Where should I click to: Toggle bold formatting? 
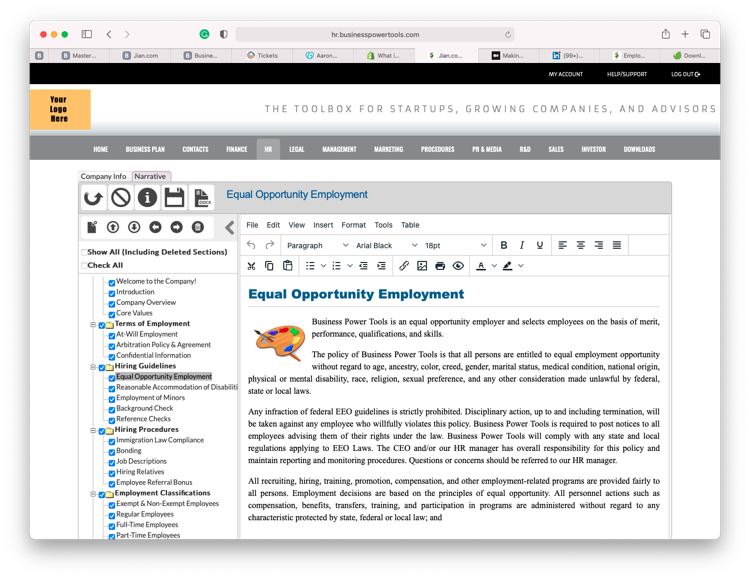(504, 245)
